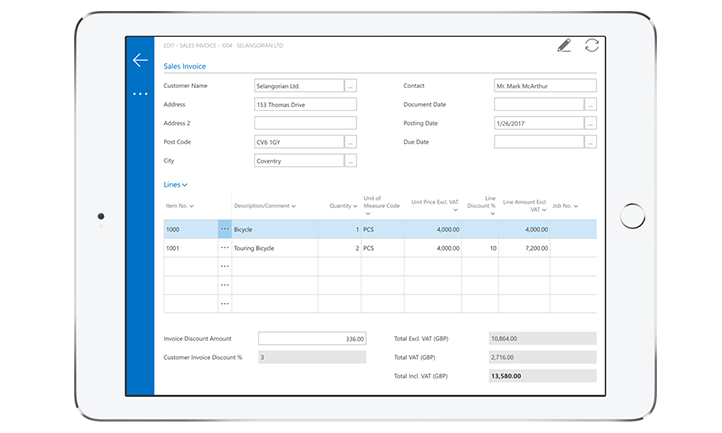The image size is (722, 433).
Task: Open row options for Touring Bicycle line
Action: click(x=224, y=247)
